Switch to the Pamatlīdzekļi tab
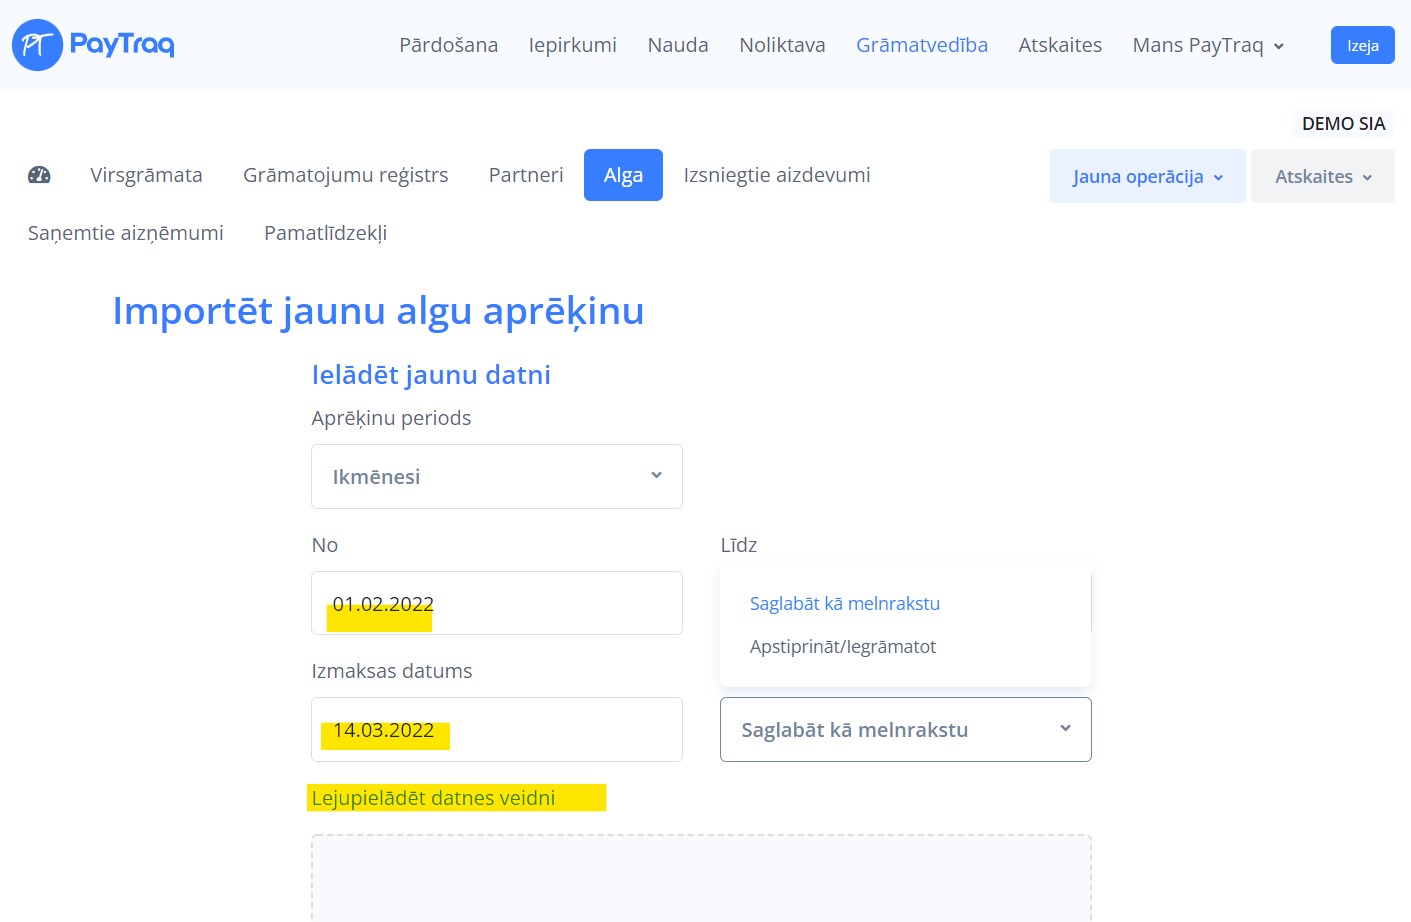 [325, 233]
